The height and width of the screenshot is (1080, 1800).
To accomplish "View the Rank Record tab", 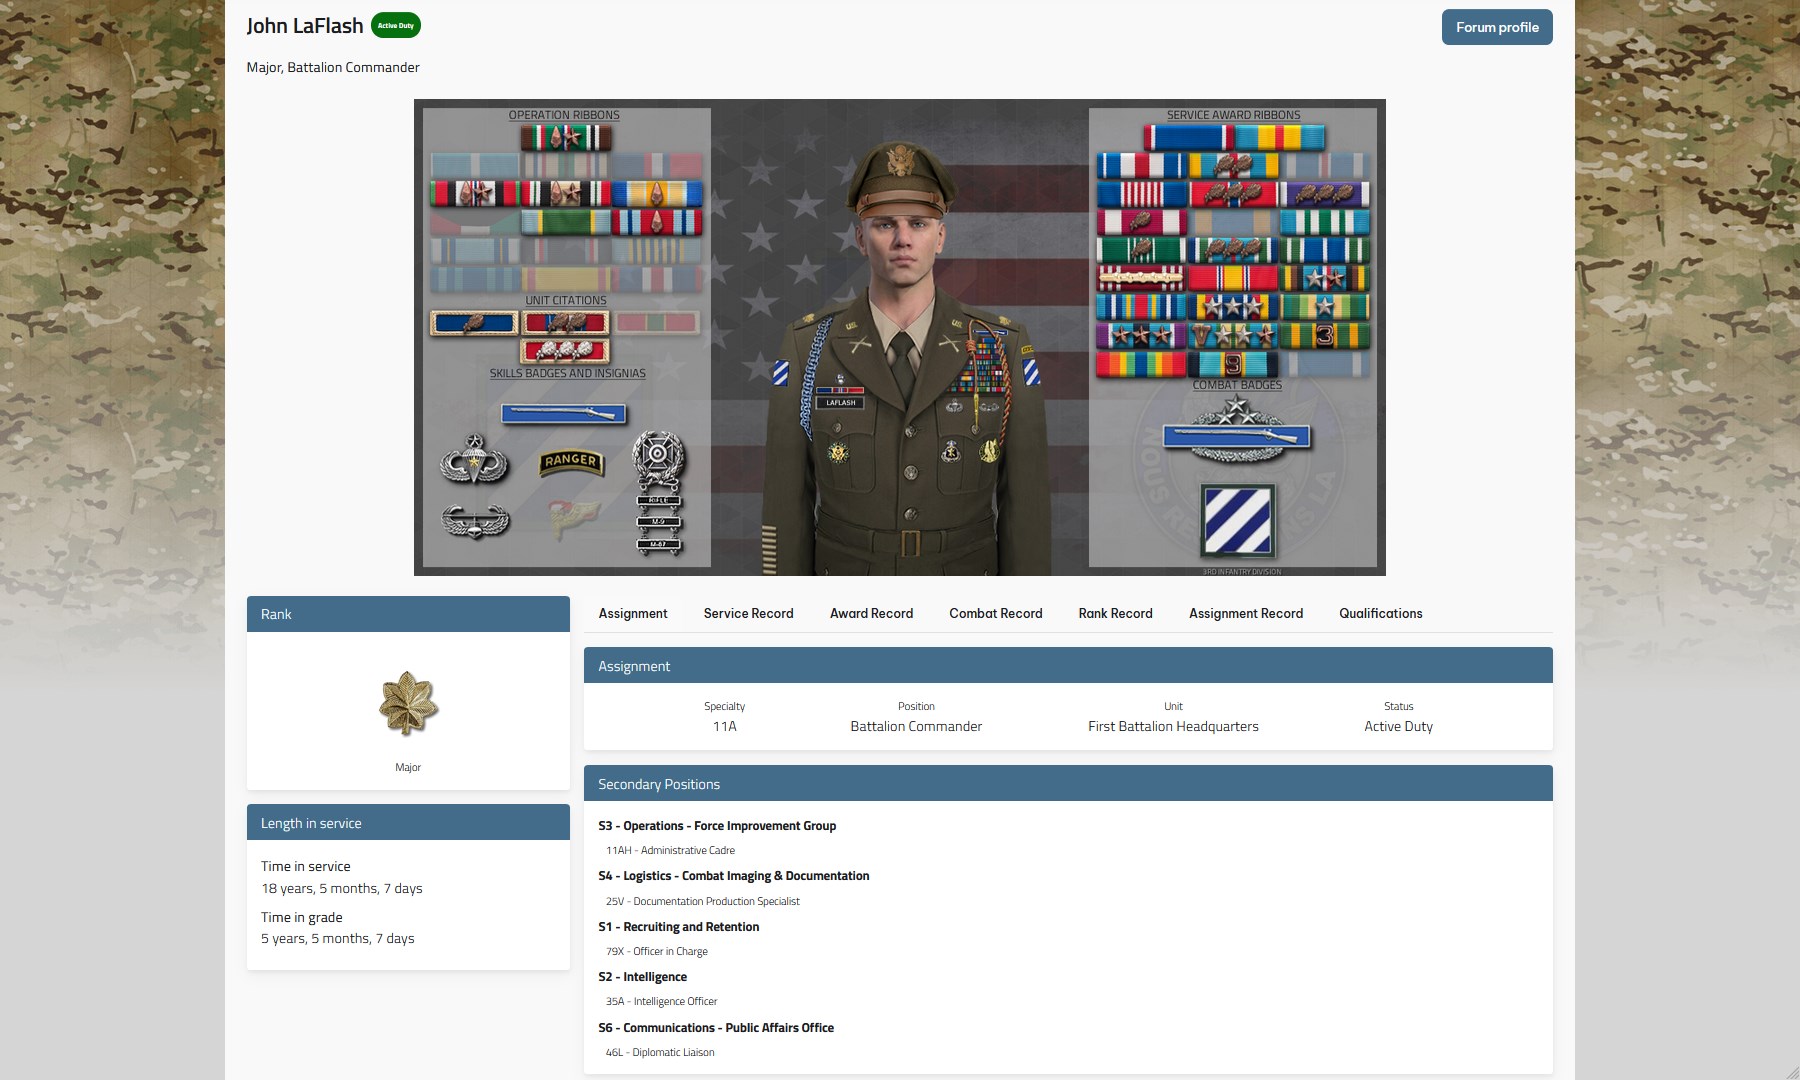I will [x=1115, y=613].
